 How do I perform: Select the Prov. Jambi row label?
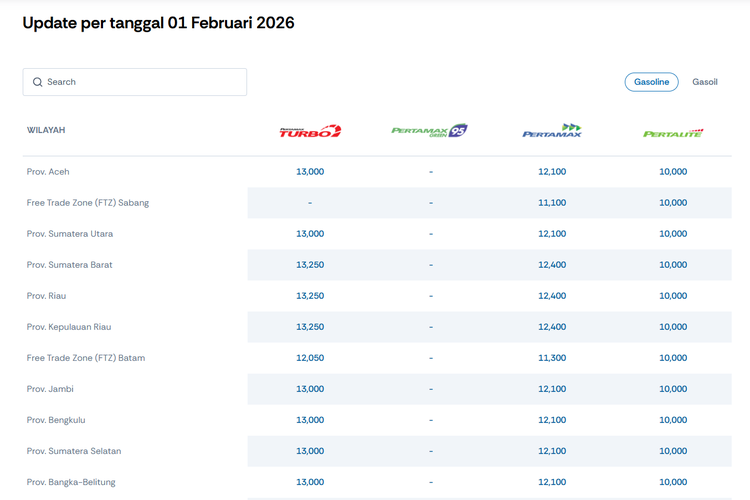pyautogui.click(x=50, y=389)
